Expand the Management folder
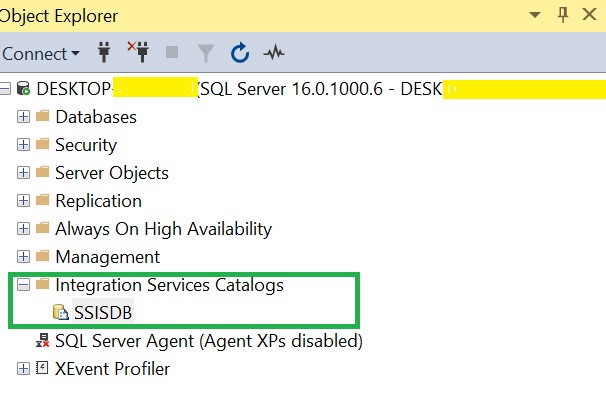Screen dimensions: 606x415 pos(23,256)
